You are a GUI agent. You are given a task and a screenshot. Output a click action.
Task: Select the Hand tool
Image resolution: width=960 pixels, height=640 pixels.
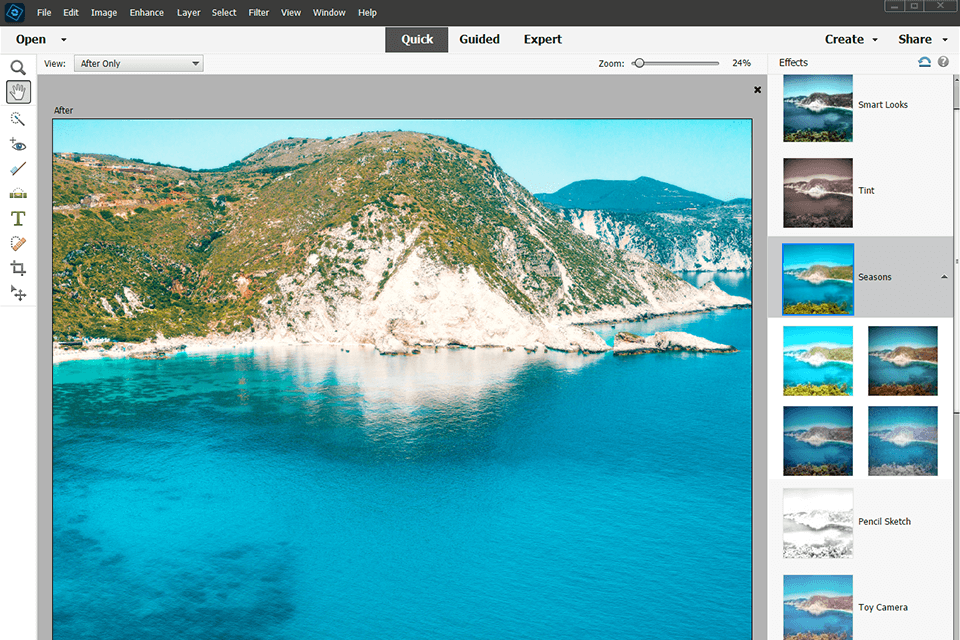click(18, 92)
